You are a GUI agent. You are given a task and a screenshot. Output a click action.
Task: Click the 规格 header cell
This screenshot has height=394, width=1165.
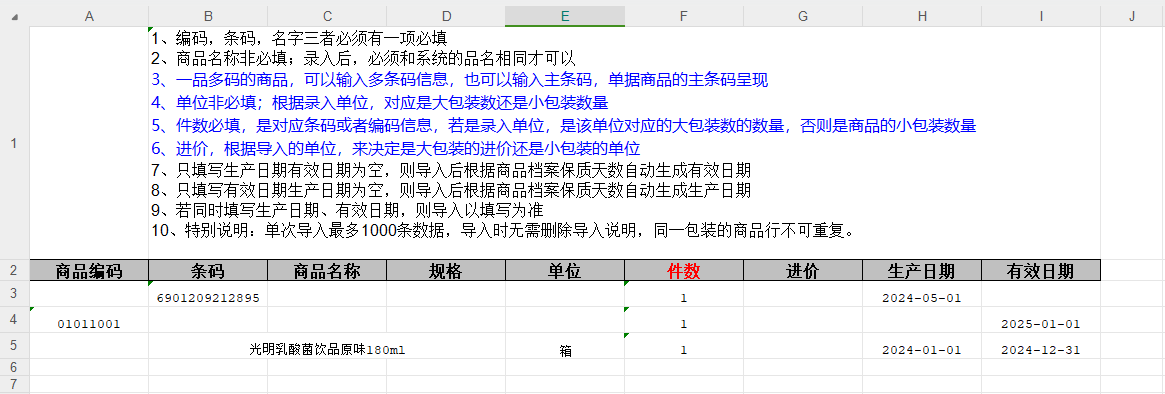click(446, 271)
